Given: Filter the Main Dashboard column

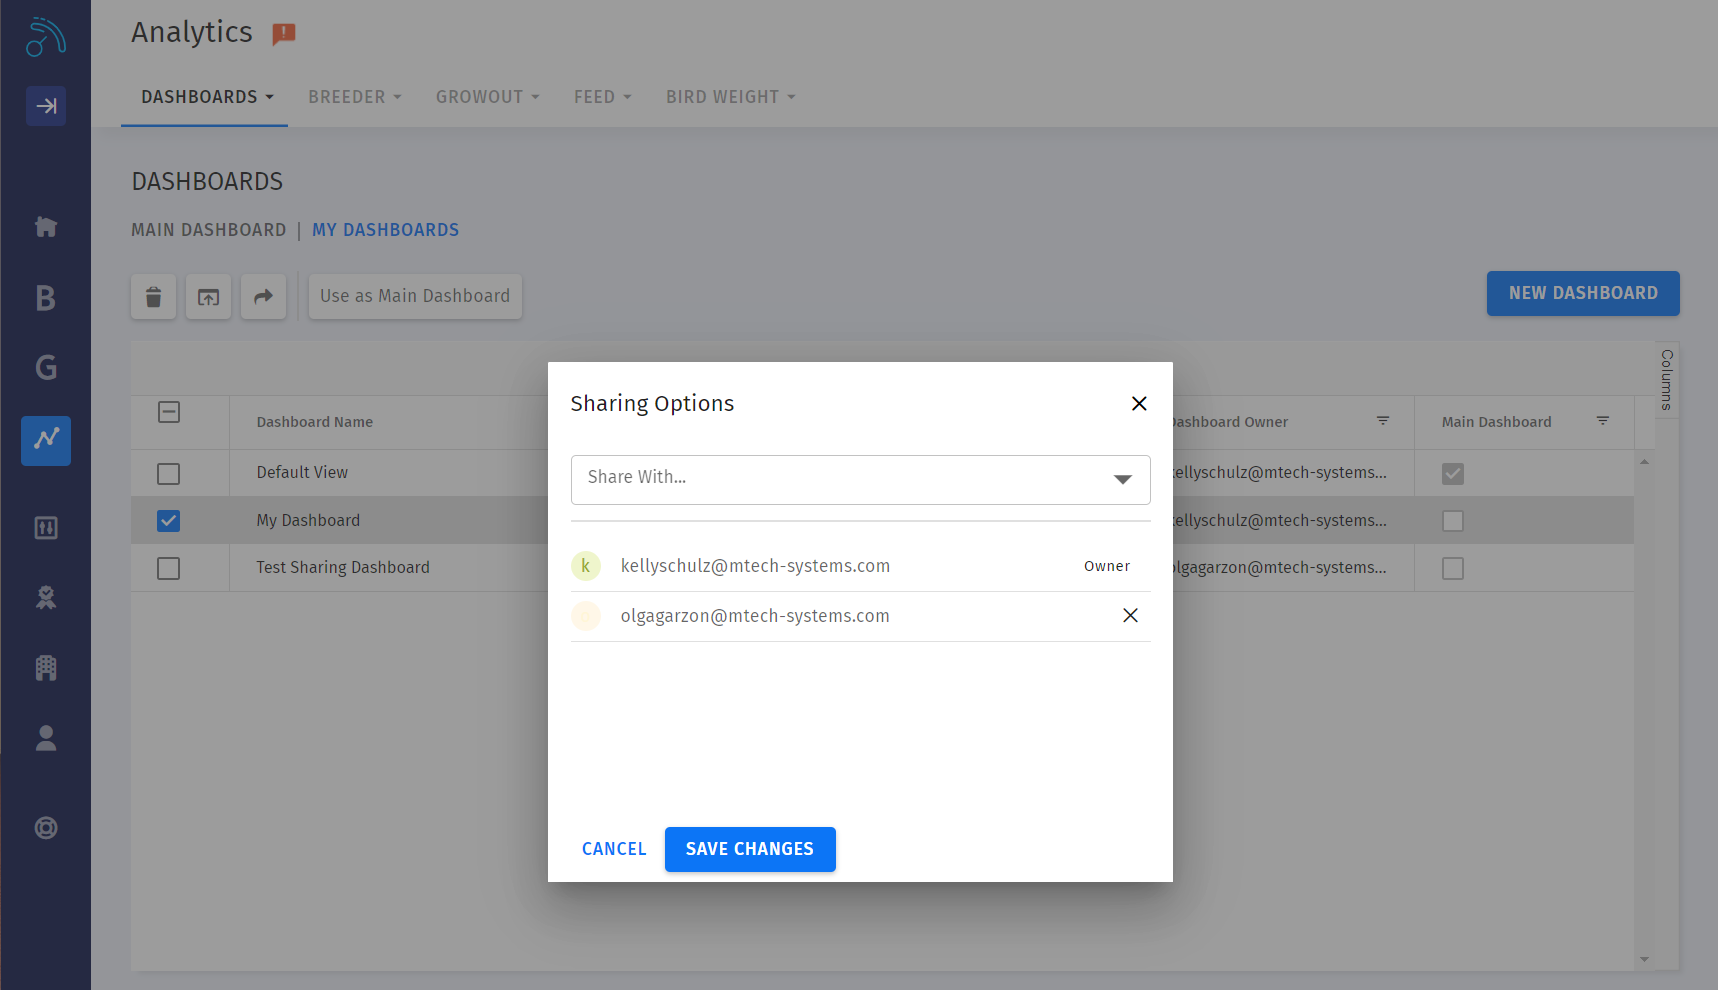Looking at the screenshot, I should pos(1603,422).
